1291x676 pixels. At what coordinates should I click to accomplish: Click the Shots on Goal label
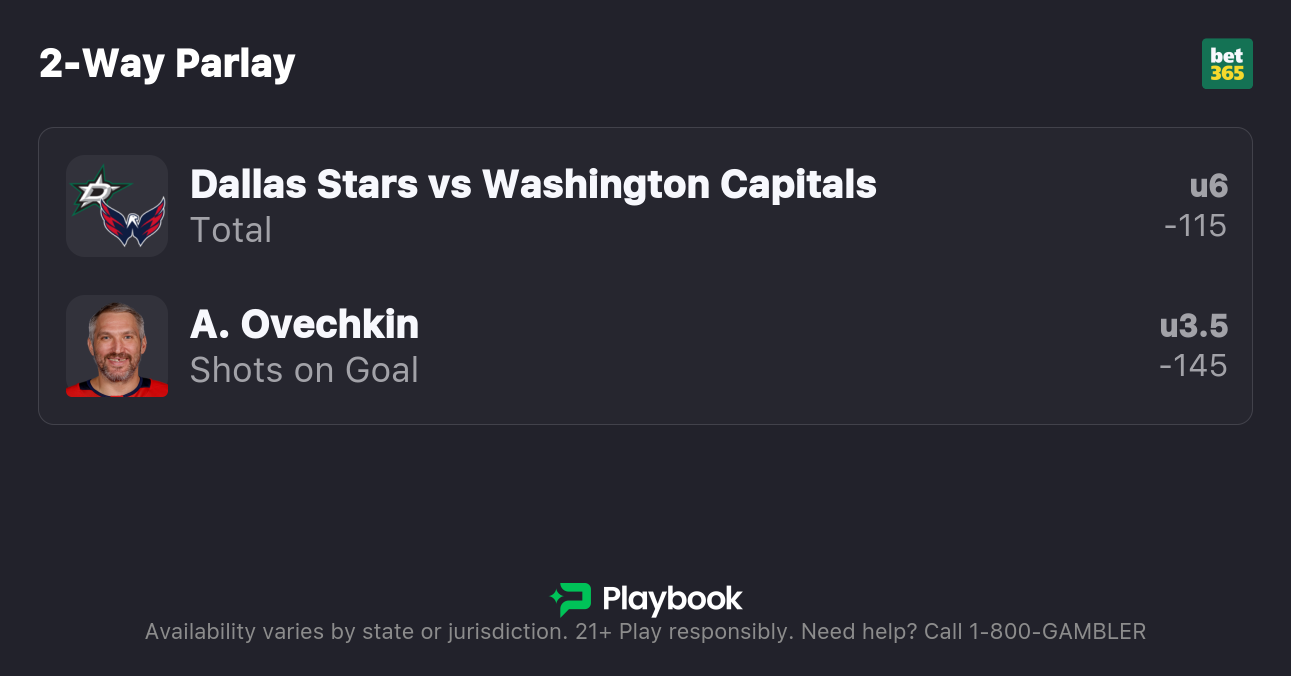(304, 370)
